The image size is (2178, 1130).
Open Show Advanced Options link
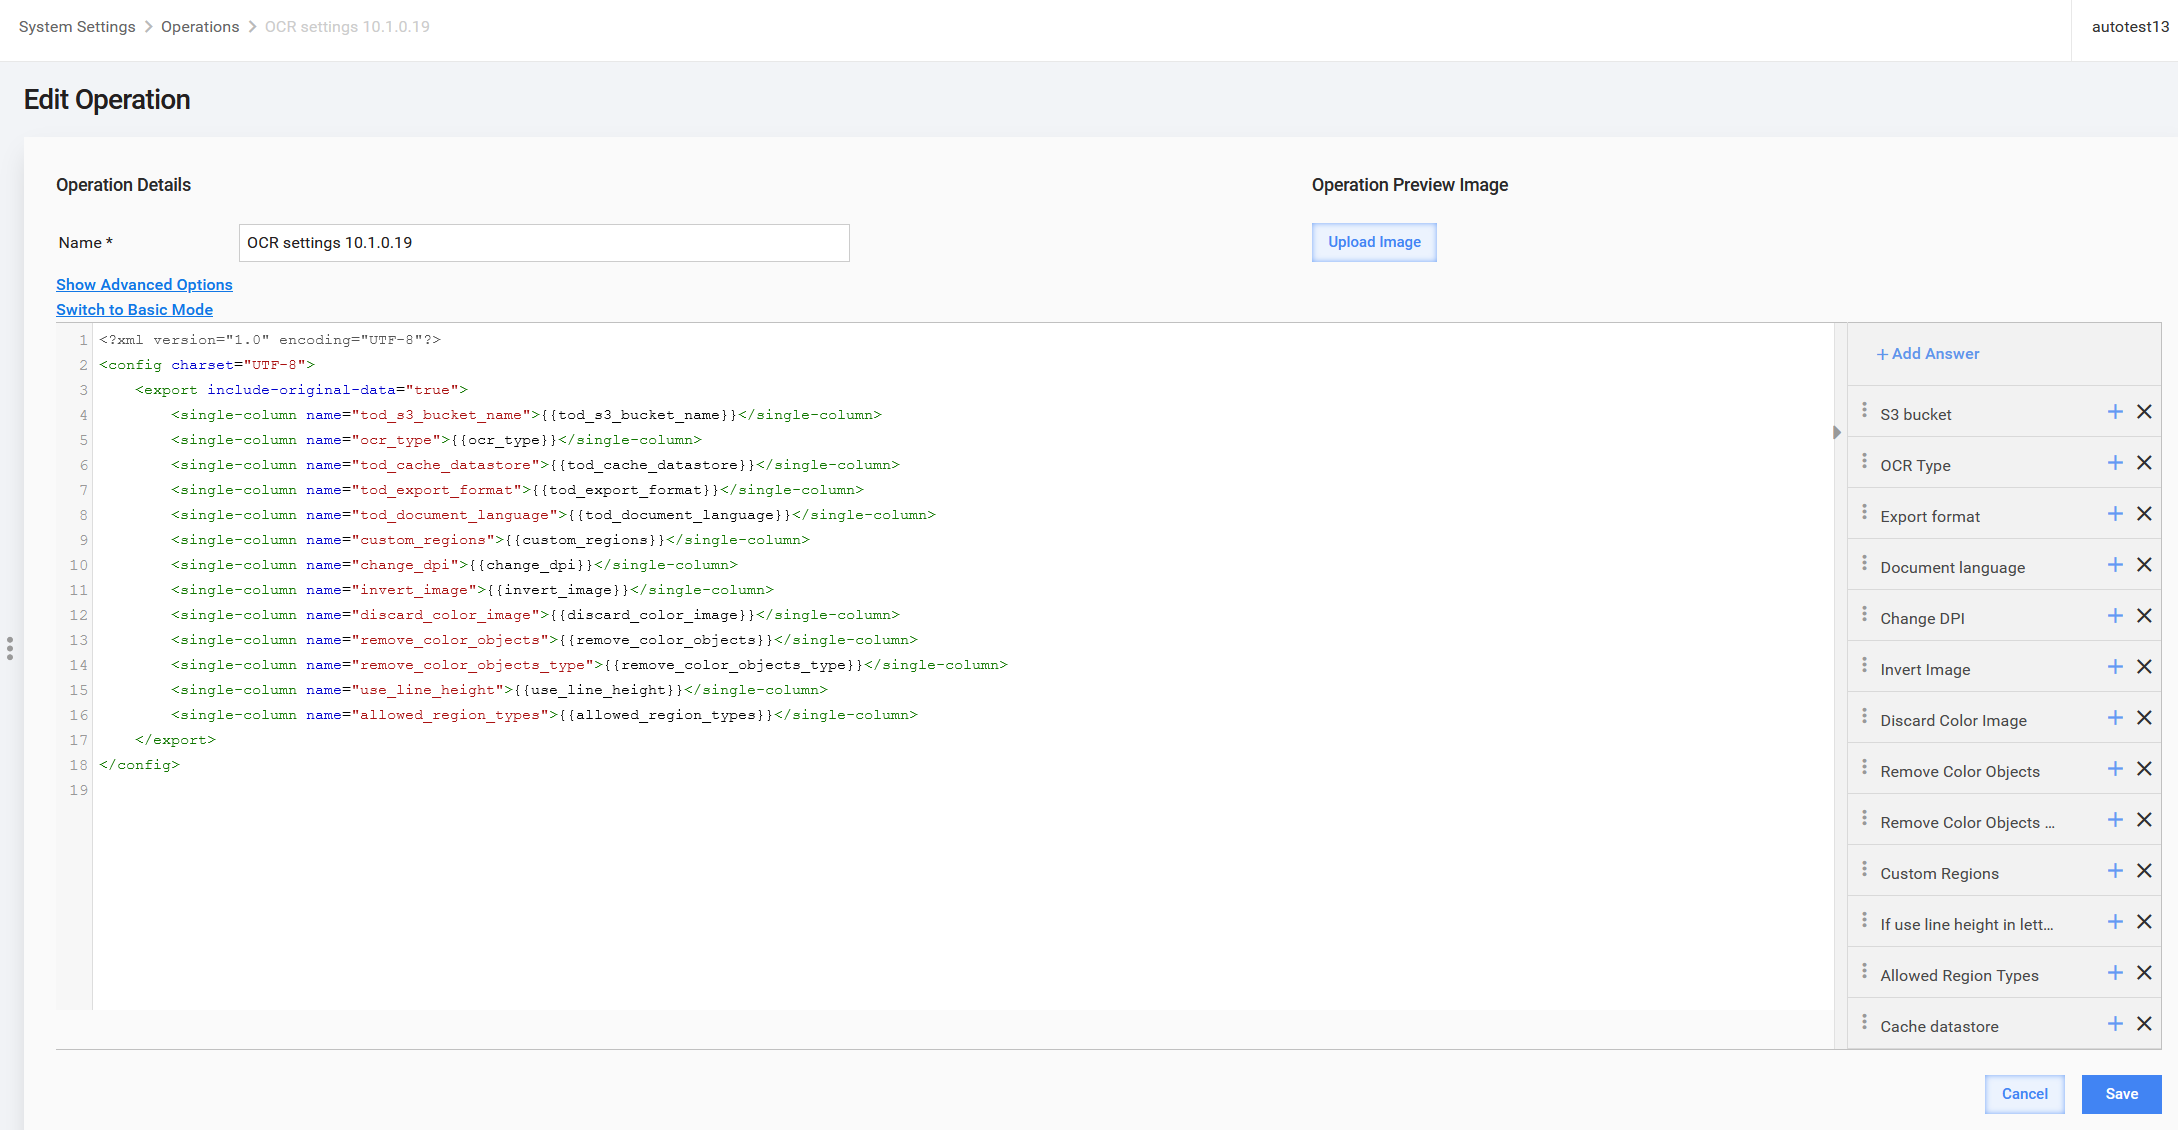(x=144, y=285)
